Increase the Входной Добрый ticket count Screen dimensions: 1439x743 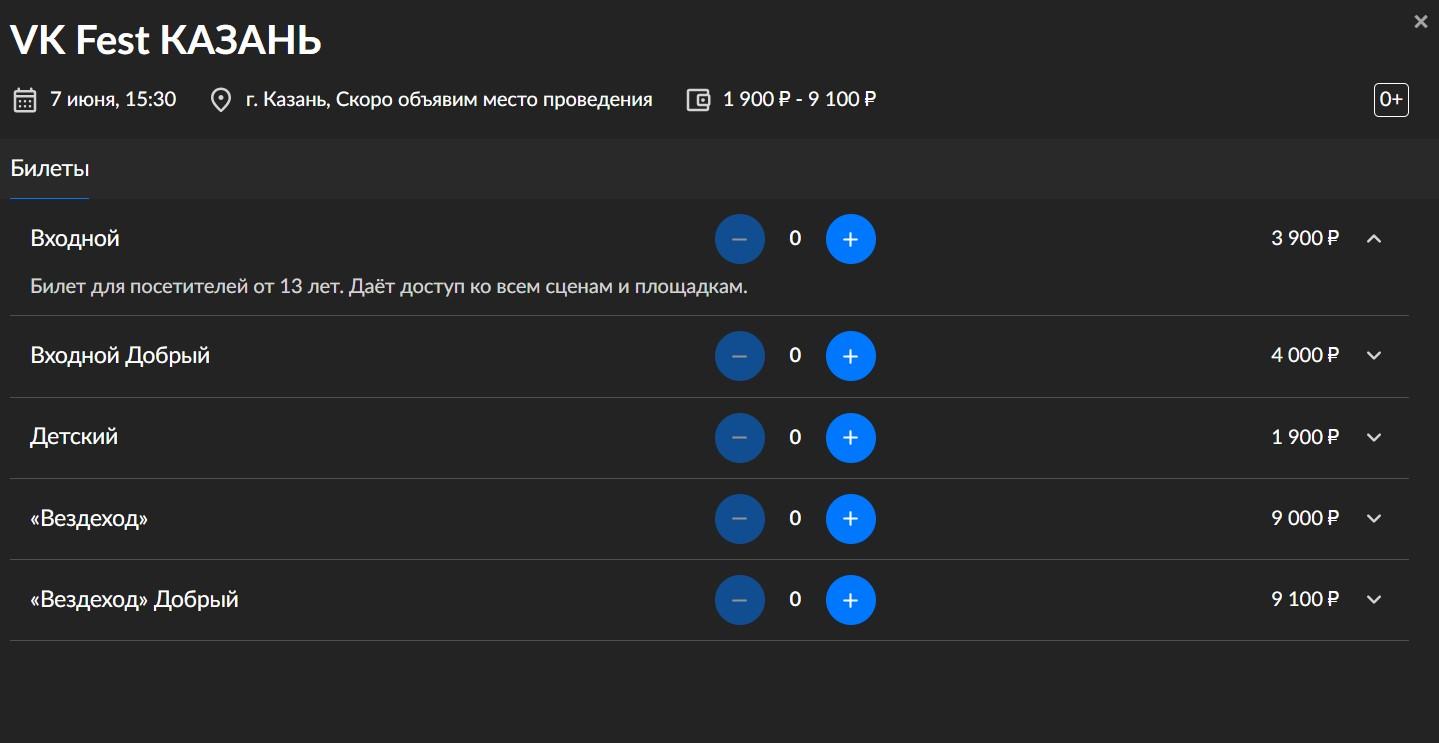[850, 356]
